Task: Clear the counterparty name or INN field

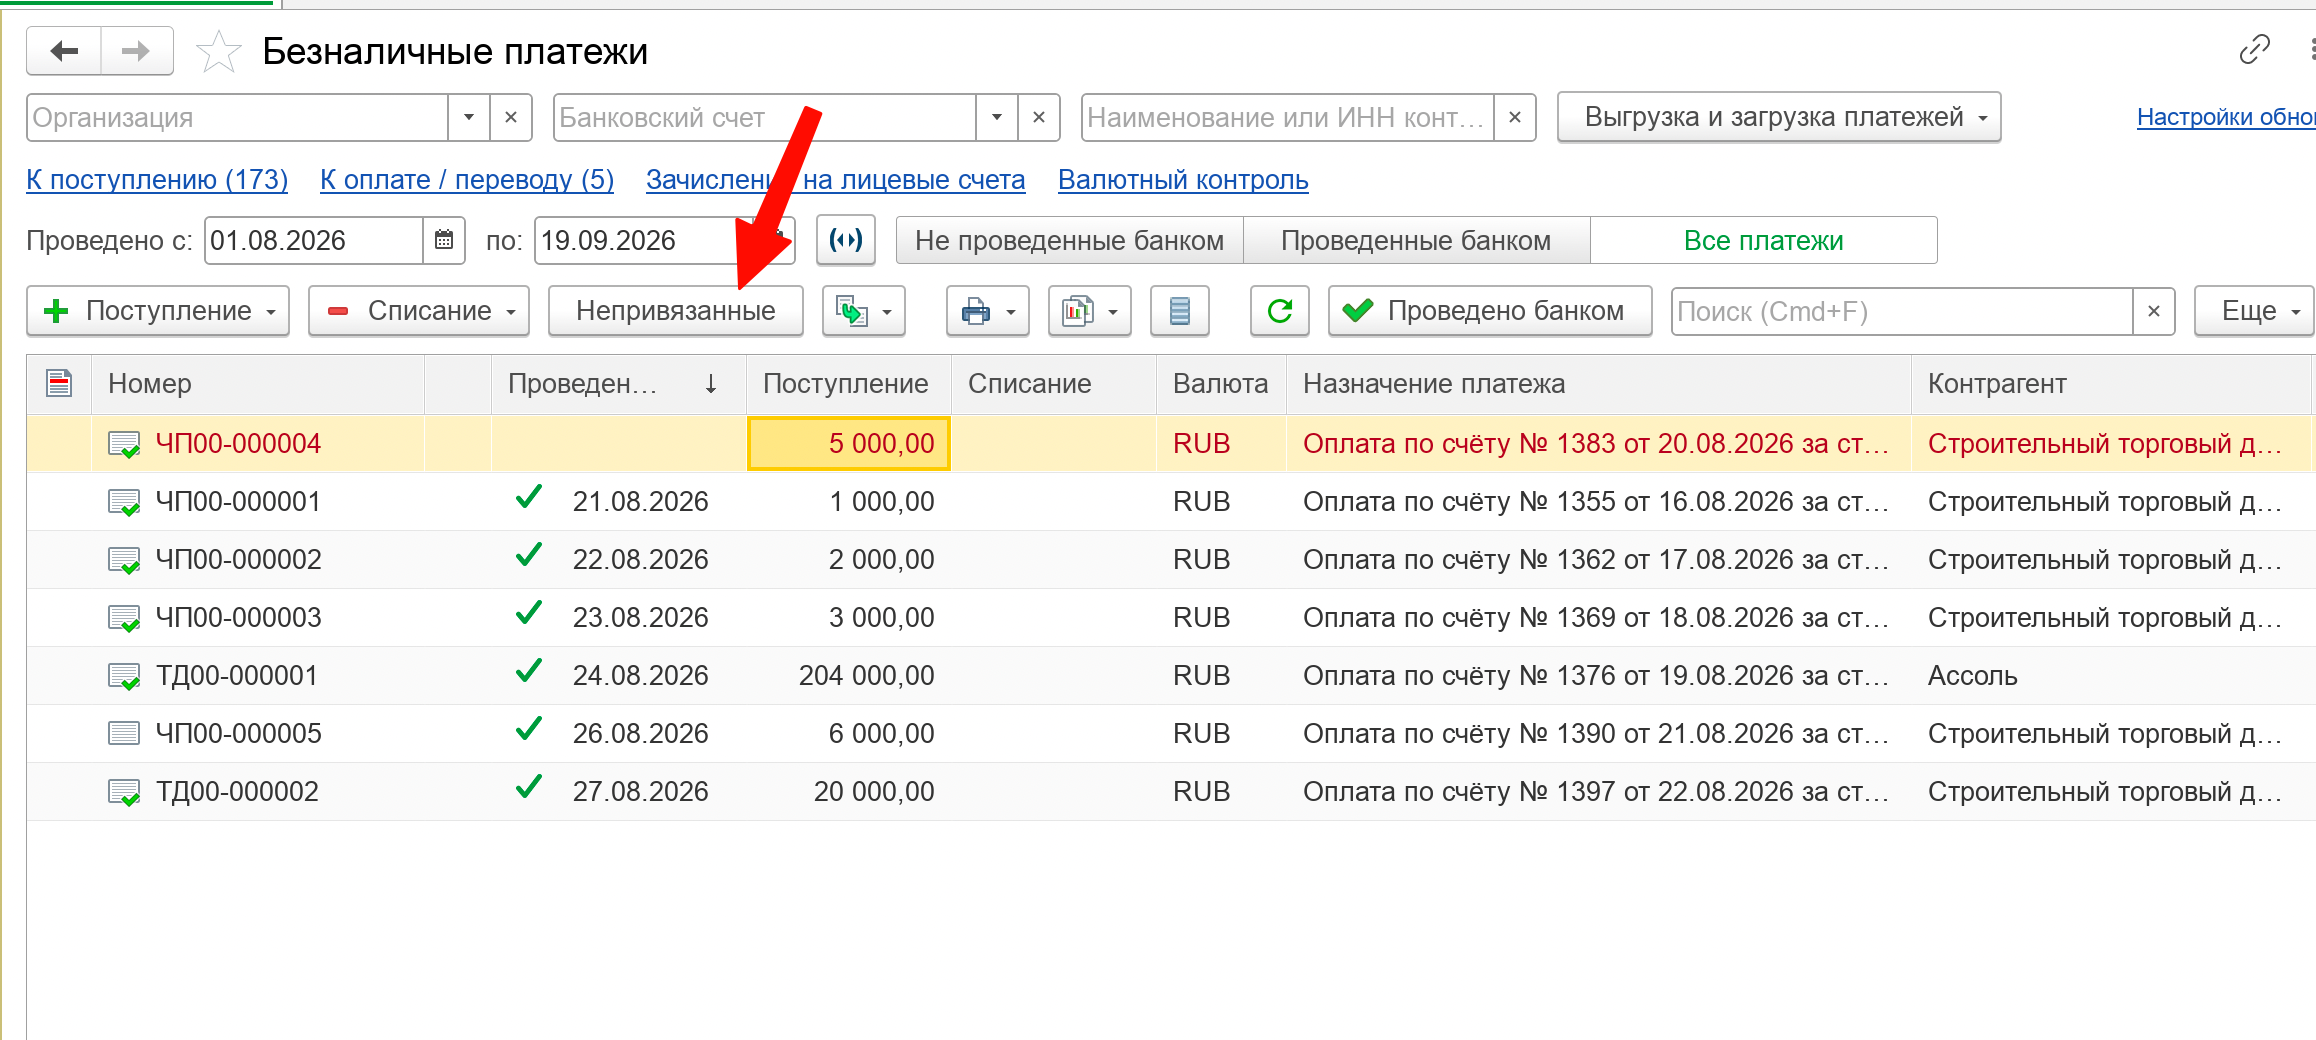Action: pos(1515,118)
